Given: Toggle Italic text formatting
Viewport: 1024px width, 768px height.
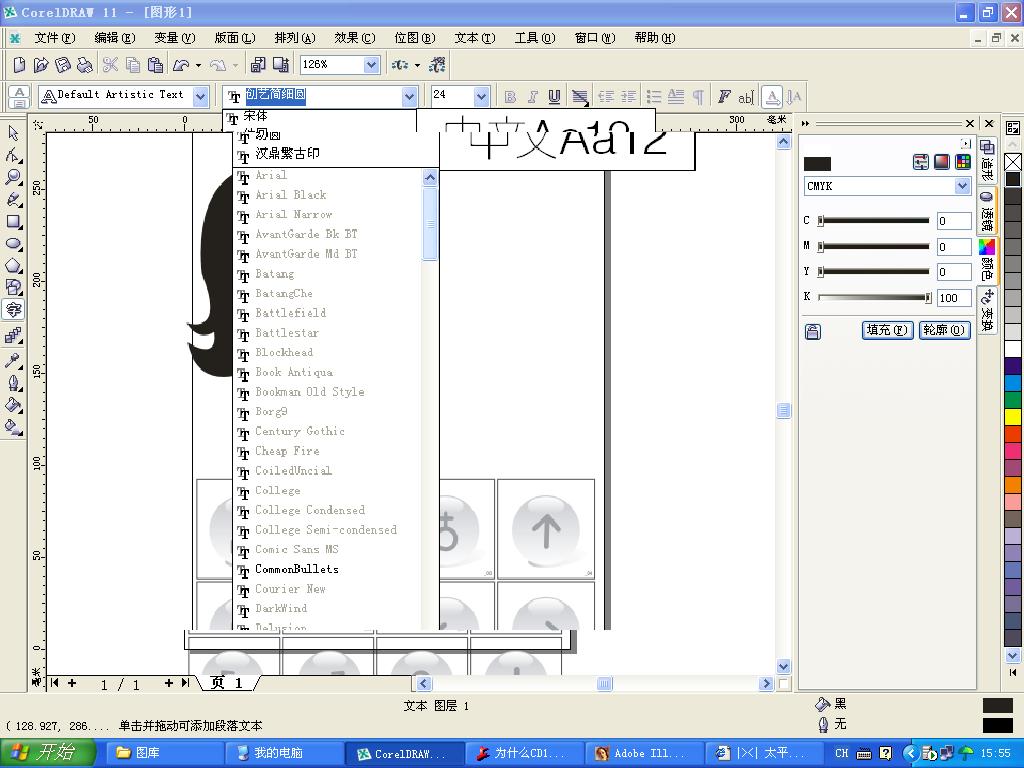Looking at the screenshot, I should tap(532, 97).
